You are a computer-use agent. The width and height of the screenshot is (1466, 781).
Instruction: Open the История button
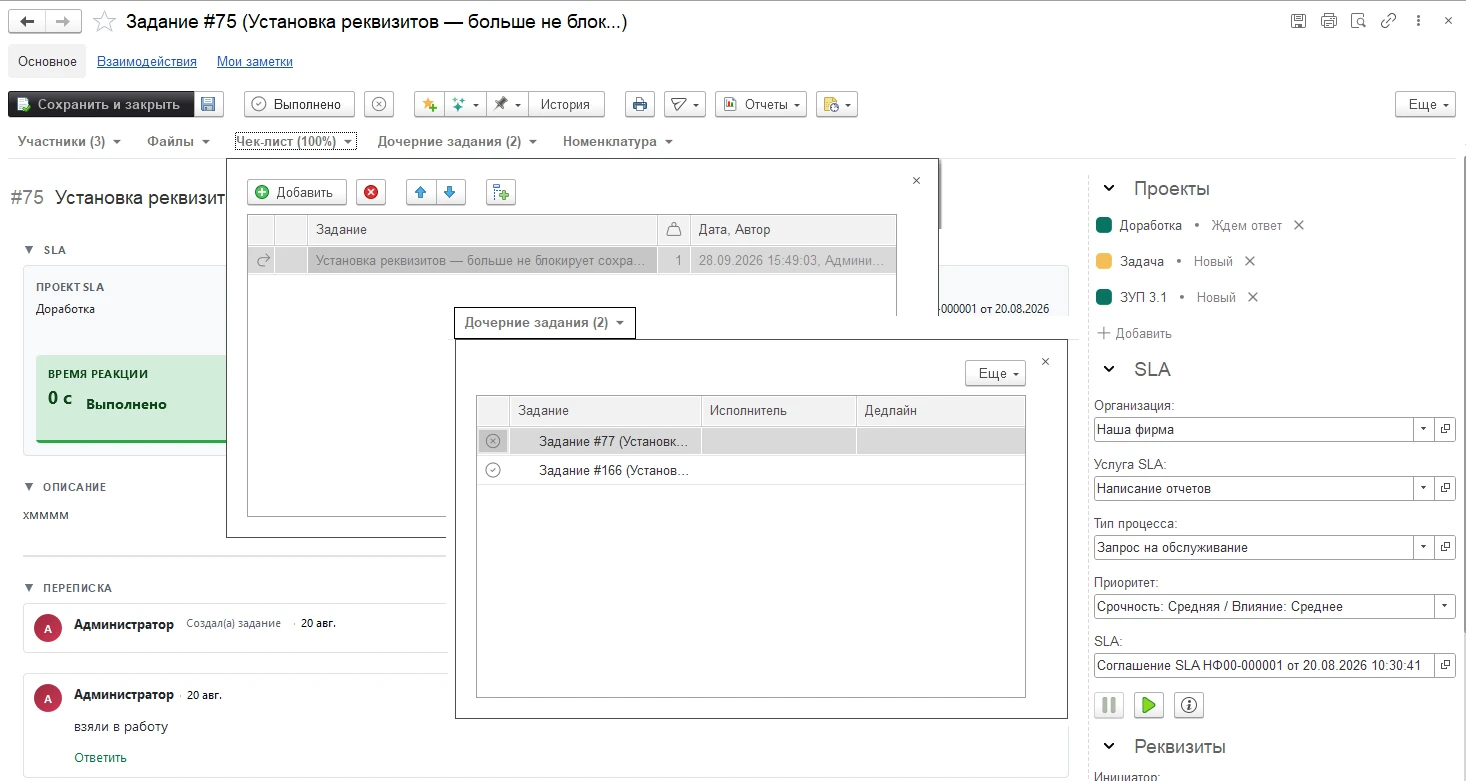(x=566, y=104)
